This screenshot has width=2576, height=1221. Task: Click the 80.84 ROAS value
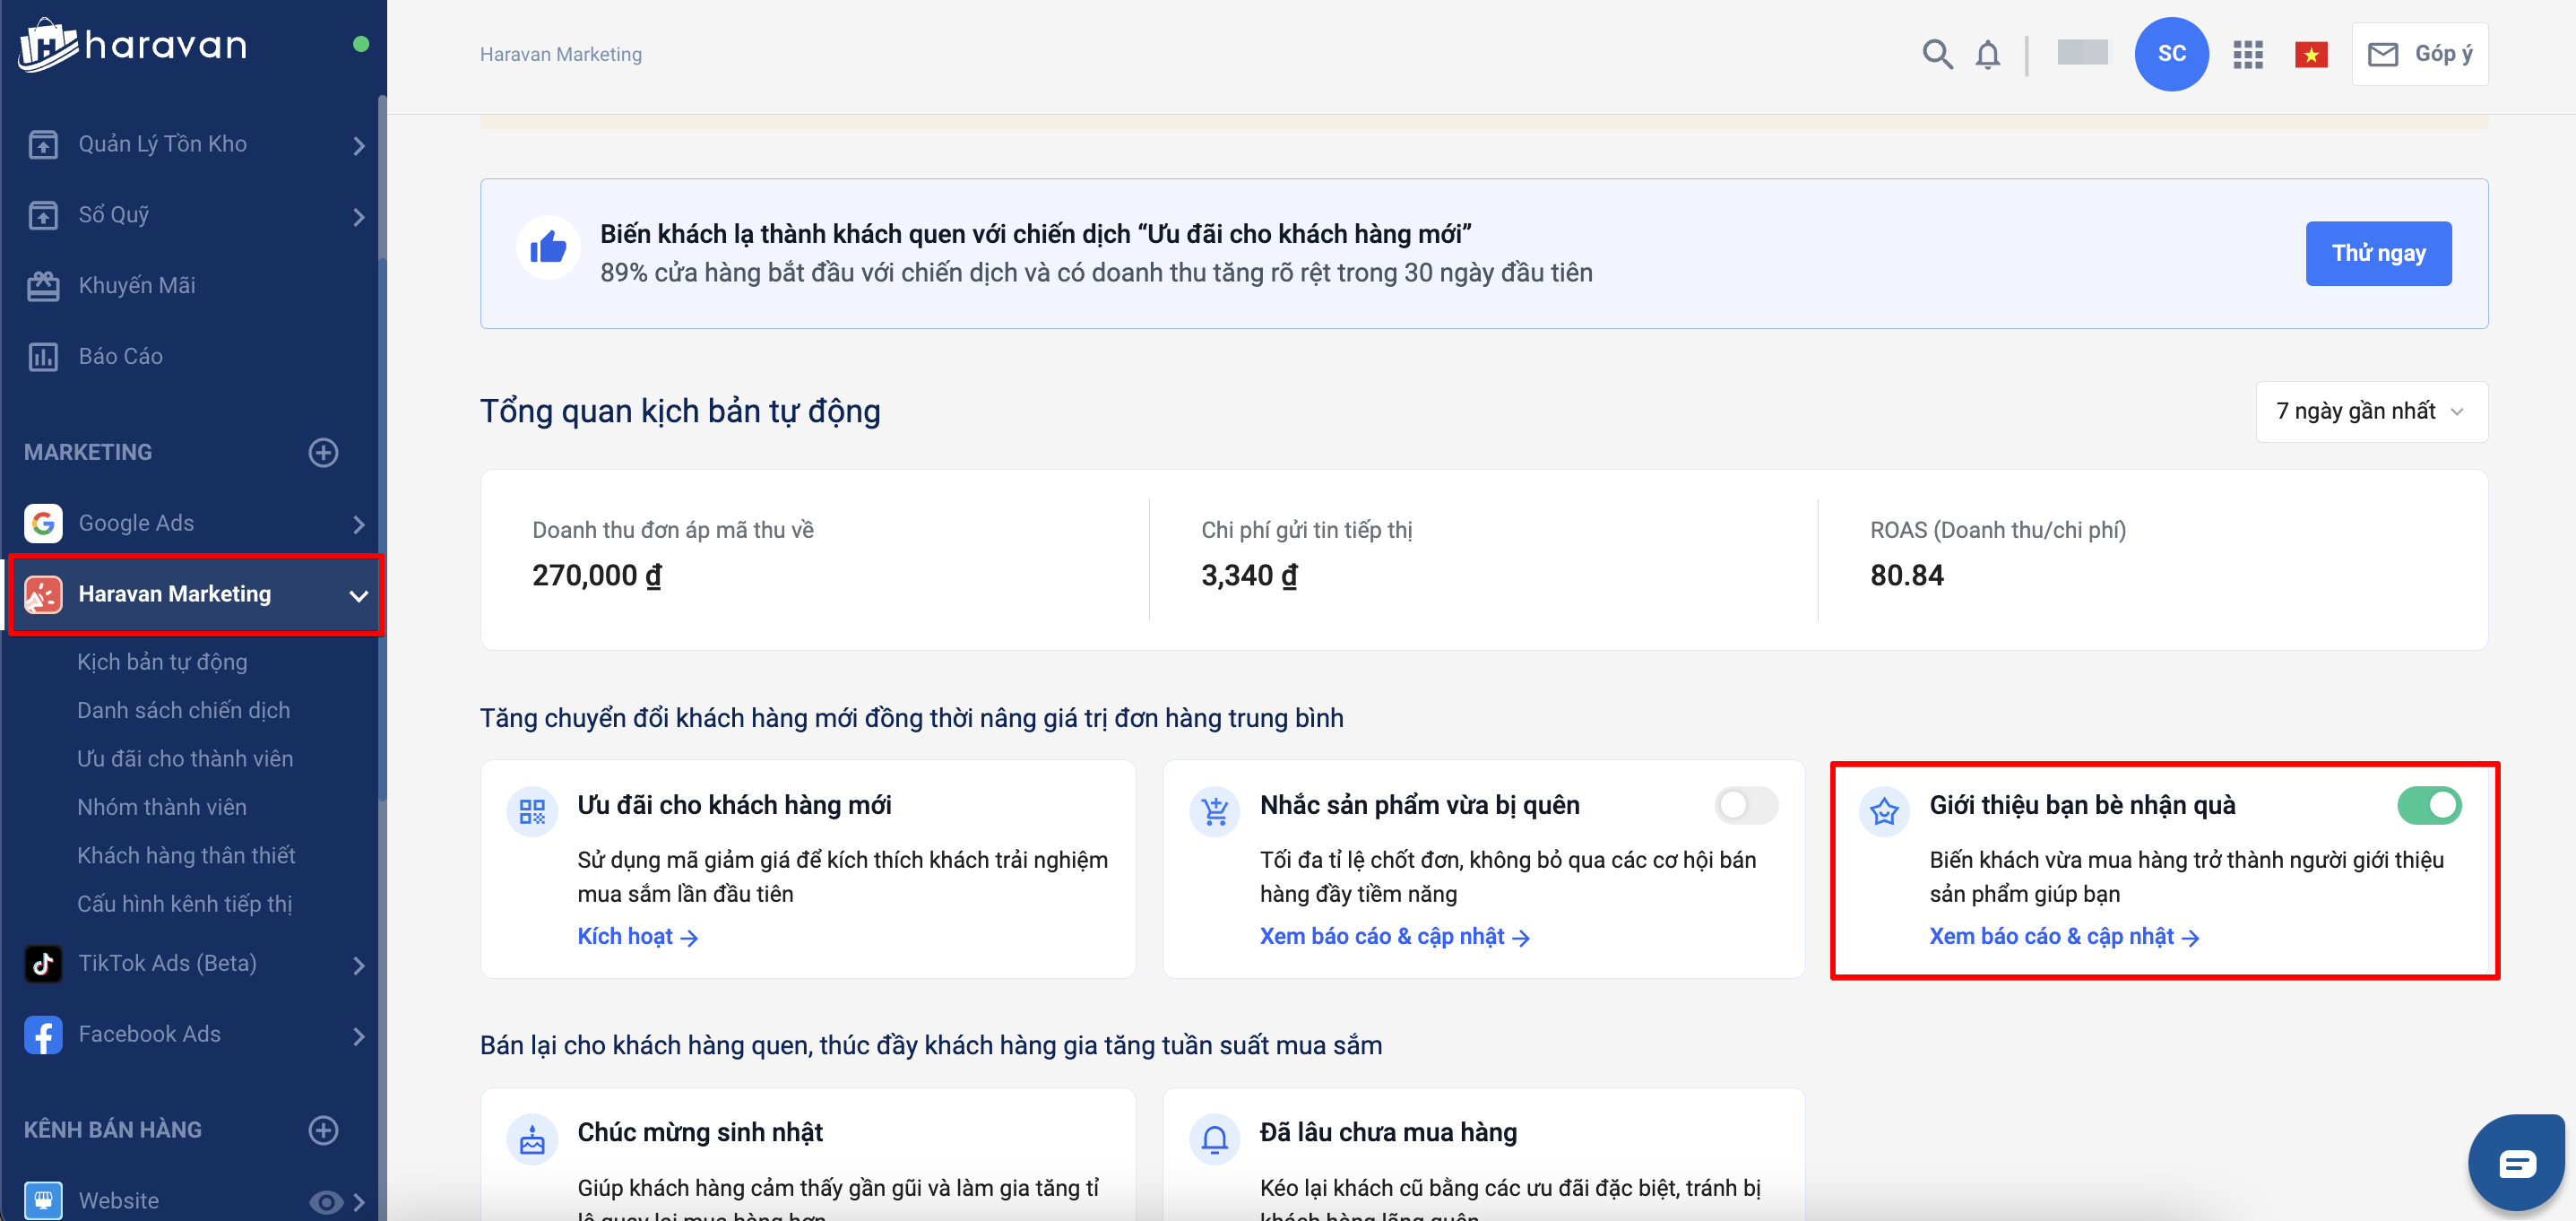1906,576
